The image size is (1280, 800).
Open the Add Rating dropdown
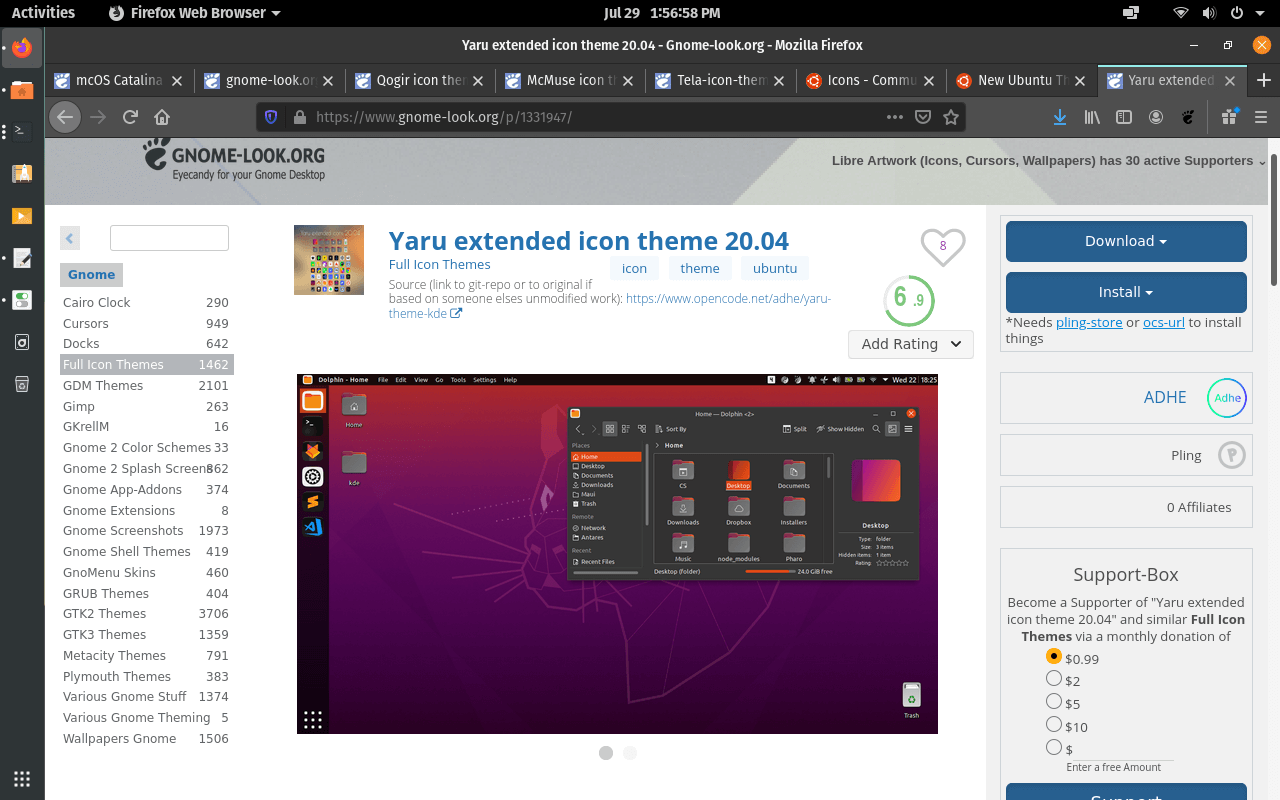[x=910, y=344]
